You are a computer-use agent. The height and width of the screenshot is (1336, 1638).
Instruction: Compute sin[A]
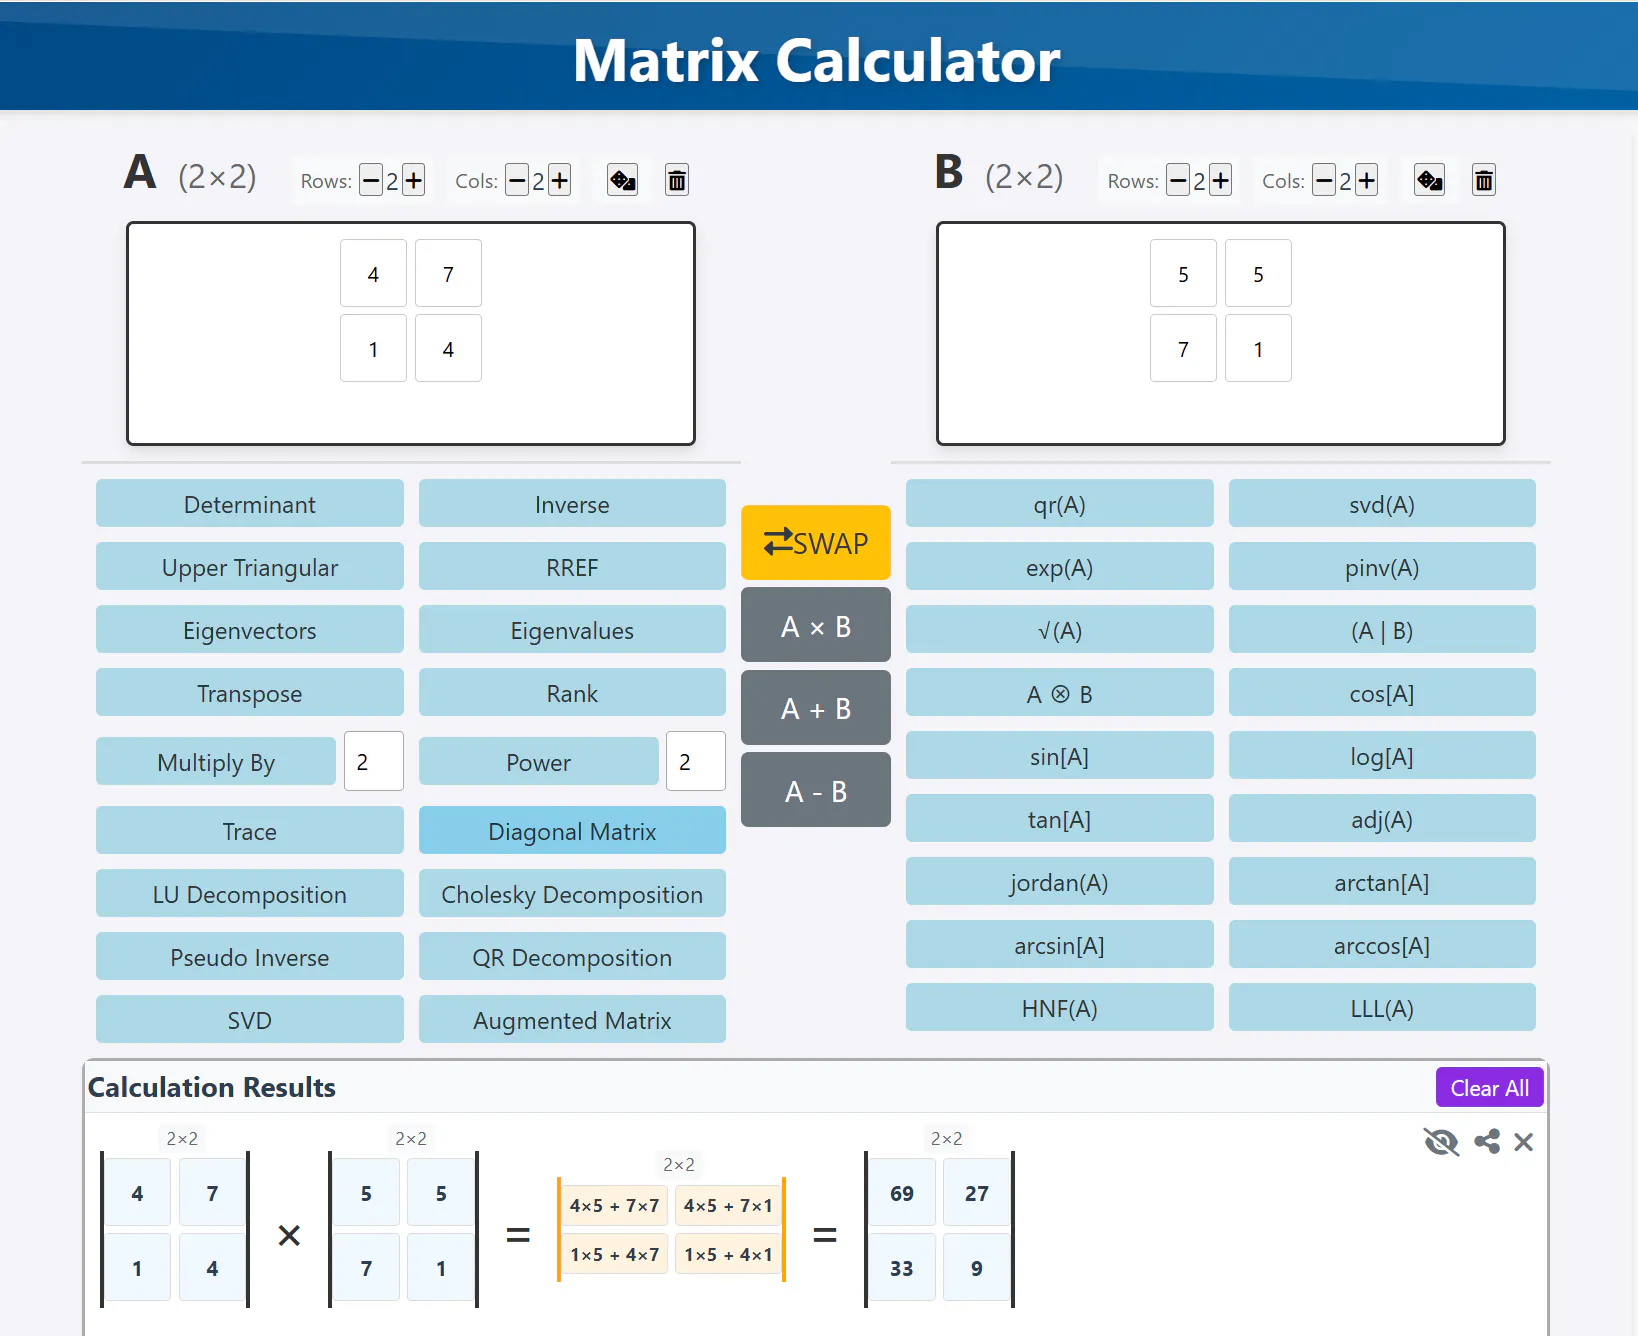coord(1059,756)
